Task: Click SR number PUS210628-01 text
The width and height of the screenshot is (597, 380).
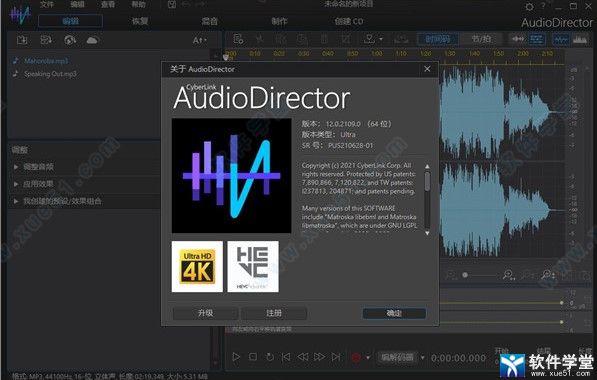Action: [351, 145]
